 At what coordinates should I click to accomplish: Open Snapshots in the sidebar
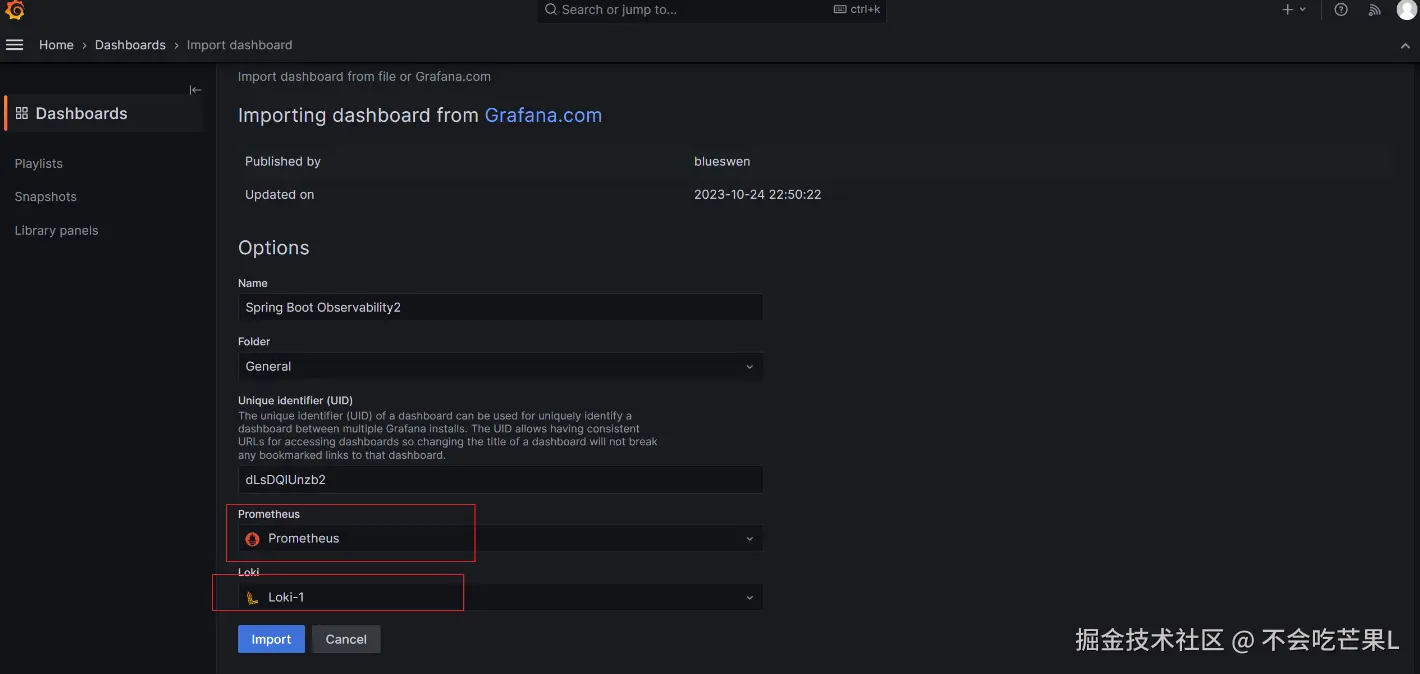(46, 197)
